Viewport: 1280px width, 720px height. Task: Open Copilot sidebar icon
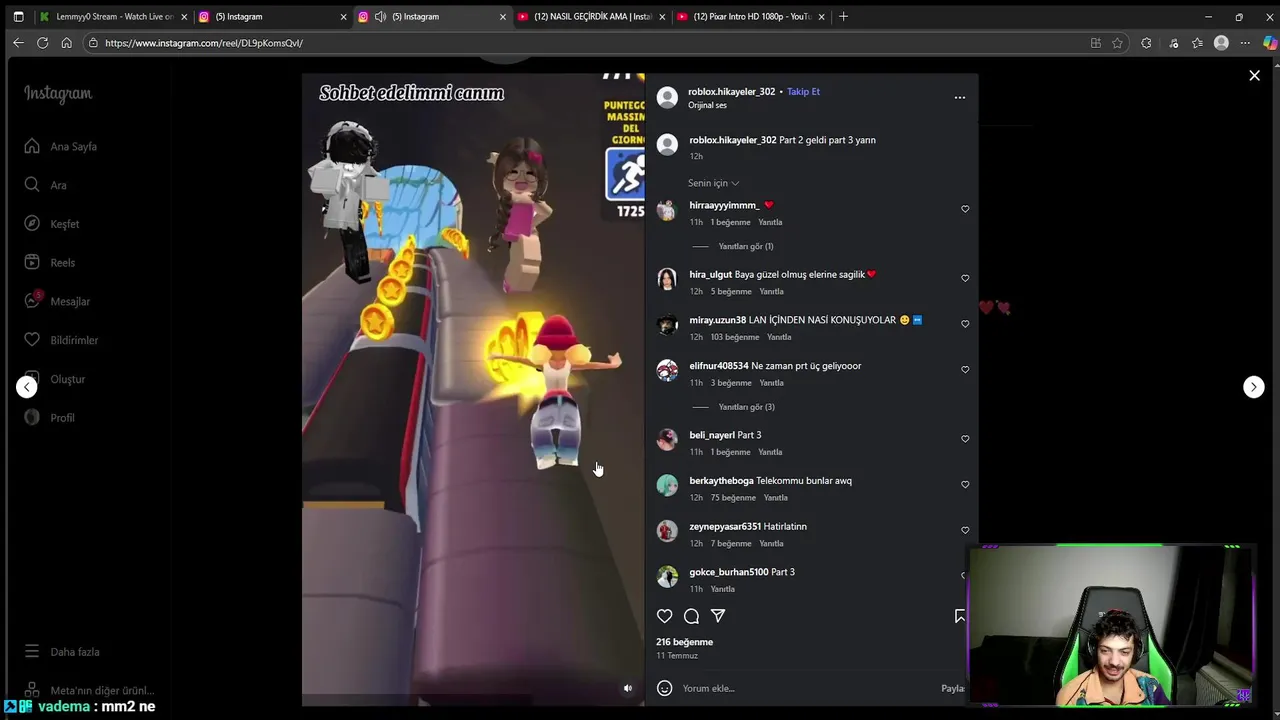1270,43
